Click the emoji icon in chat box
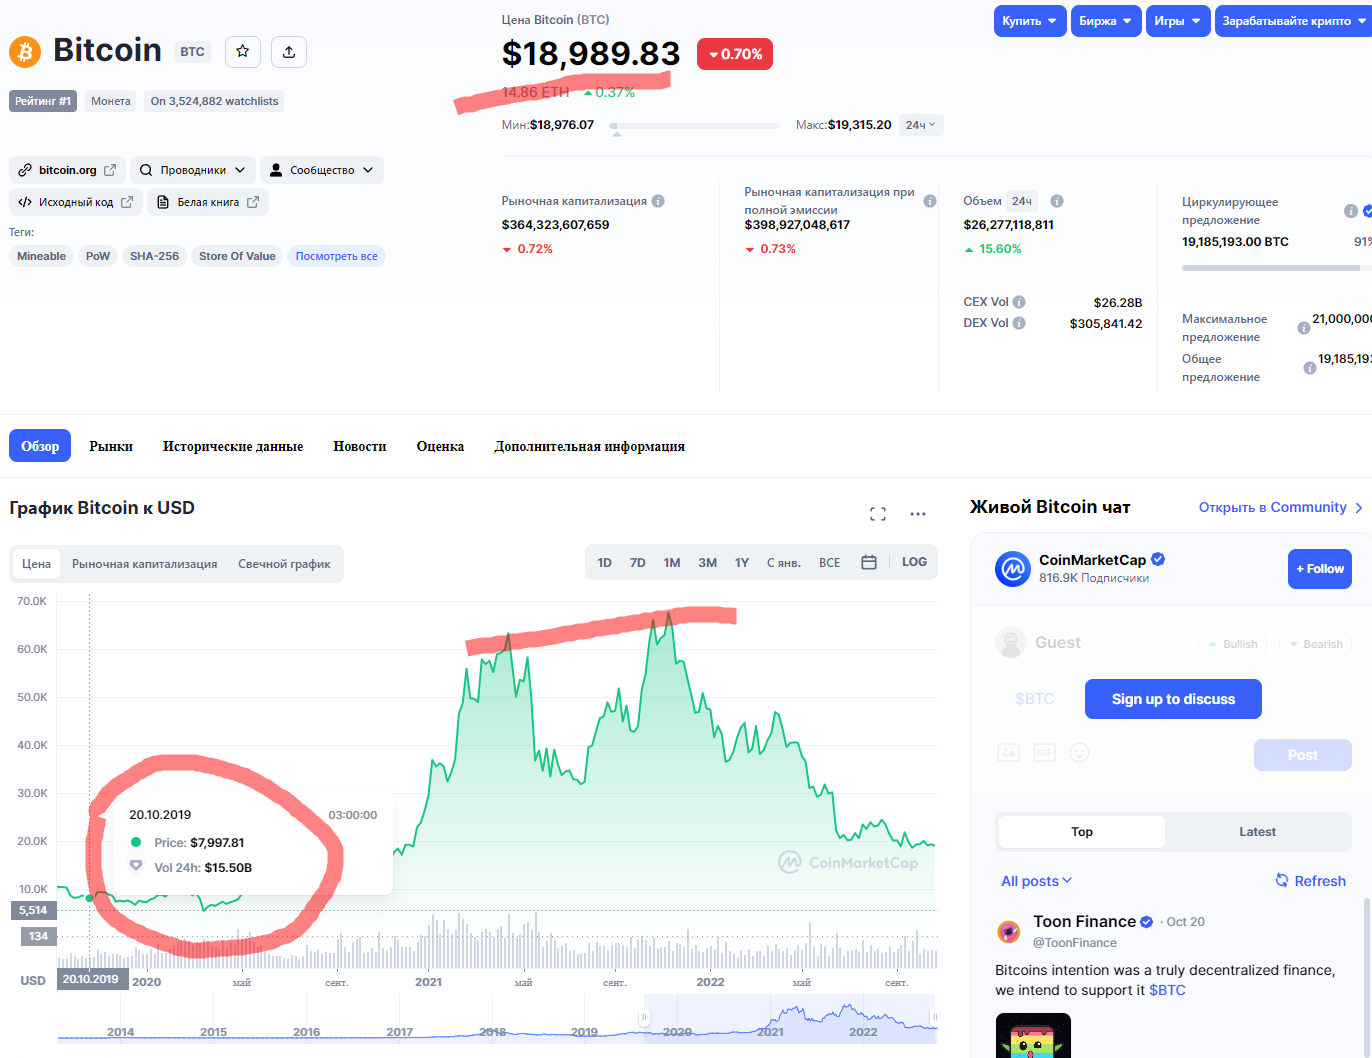This screenshot has height=1058, width=1372. click(x=1079, y=752)
